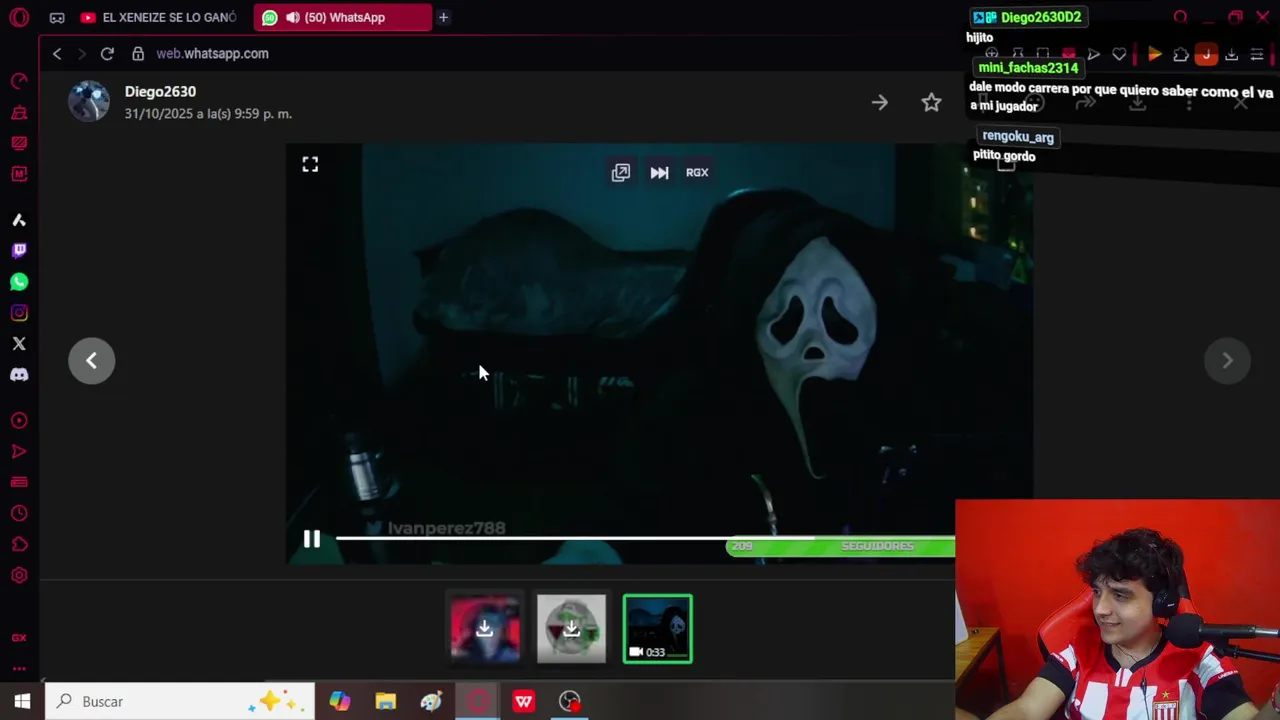1280x720 pixels.
Task: Mute audio on the WhatsApp tab
Action: click(292, 17)
